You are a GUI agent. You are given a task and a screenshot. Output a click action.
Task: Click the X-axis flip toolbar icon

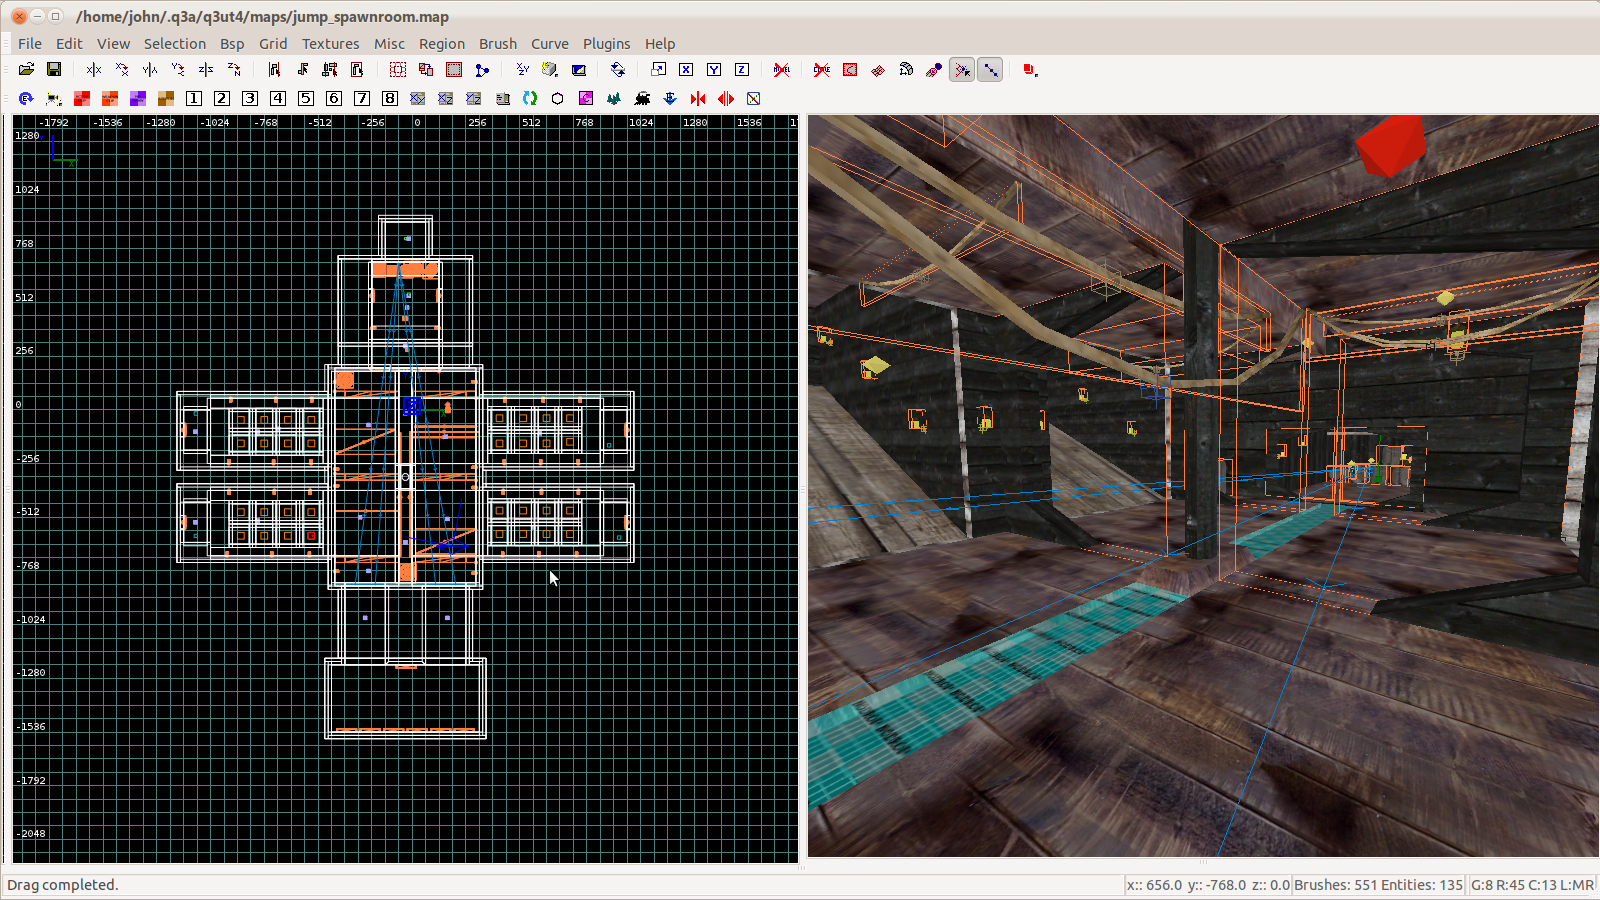point(94,70)
